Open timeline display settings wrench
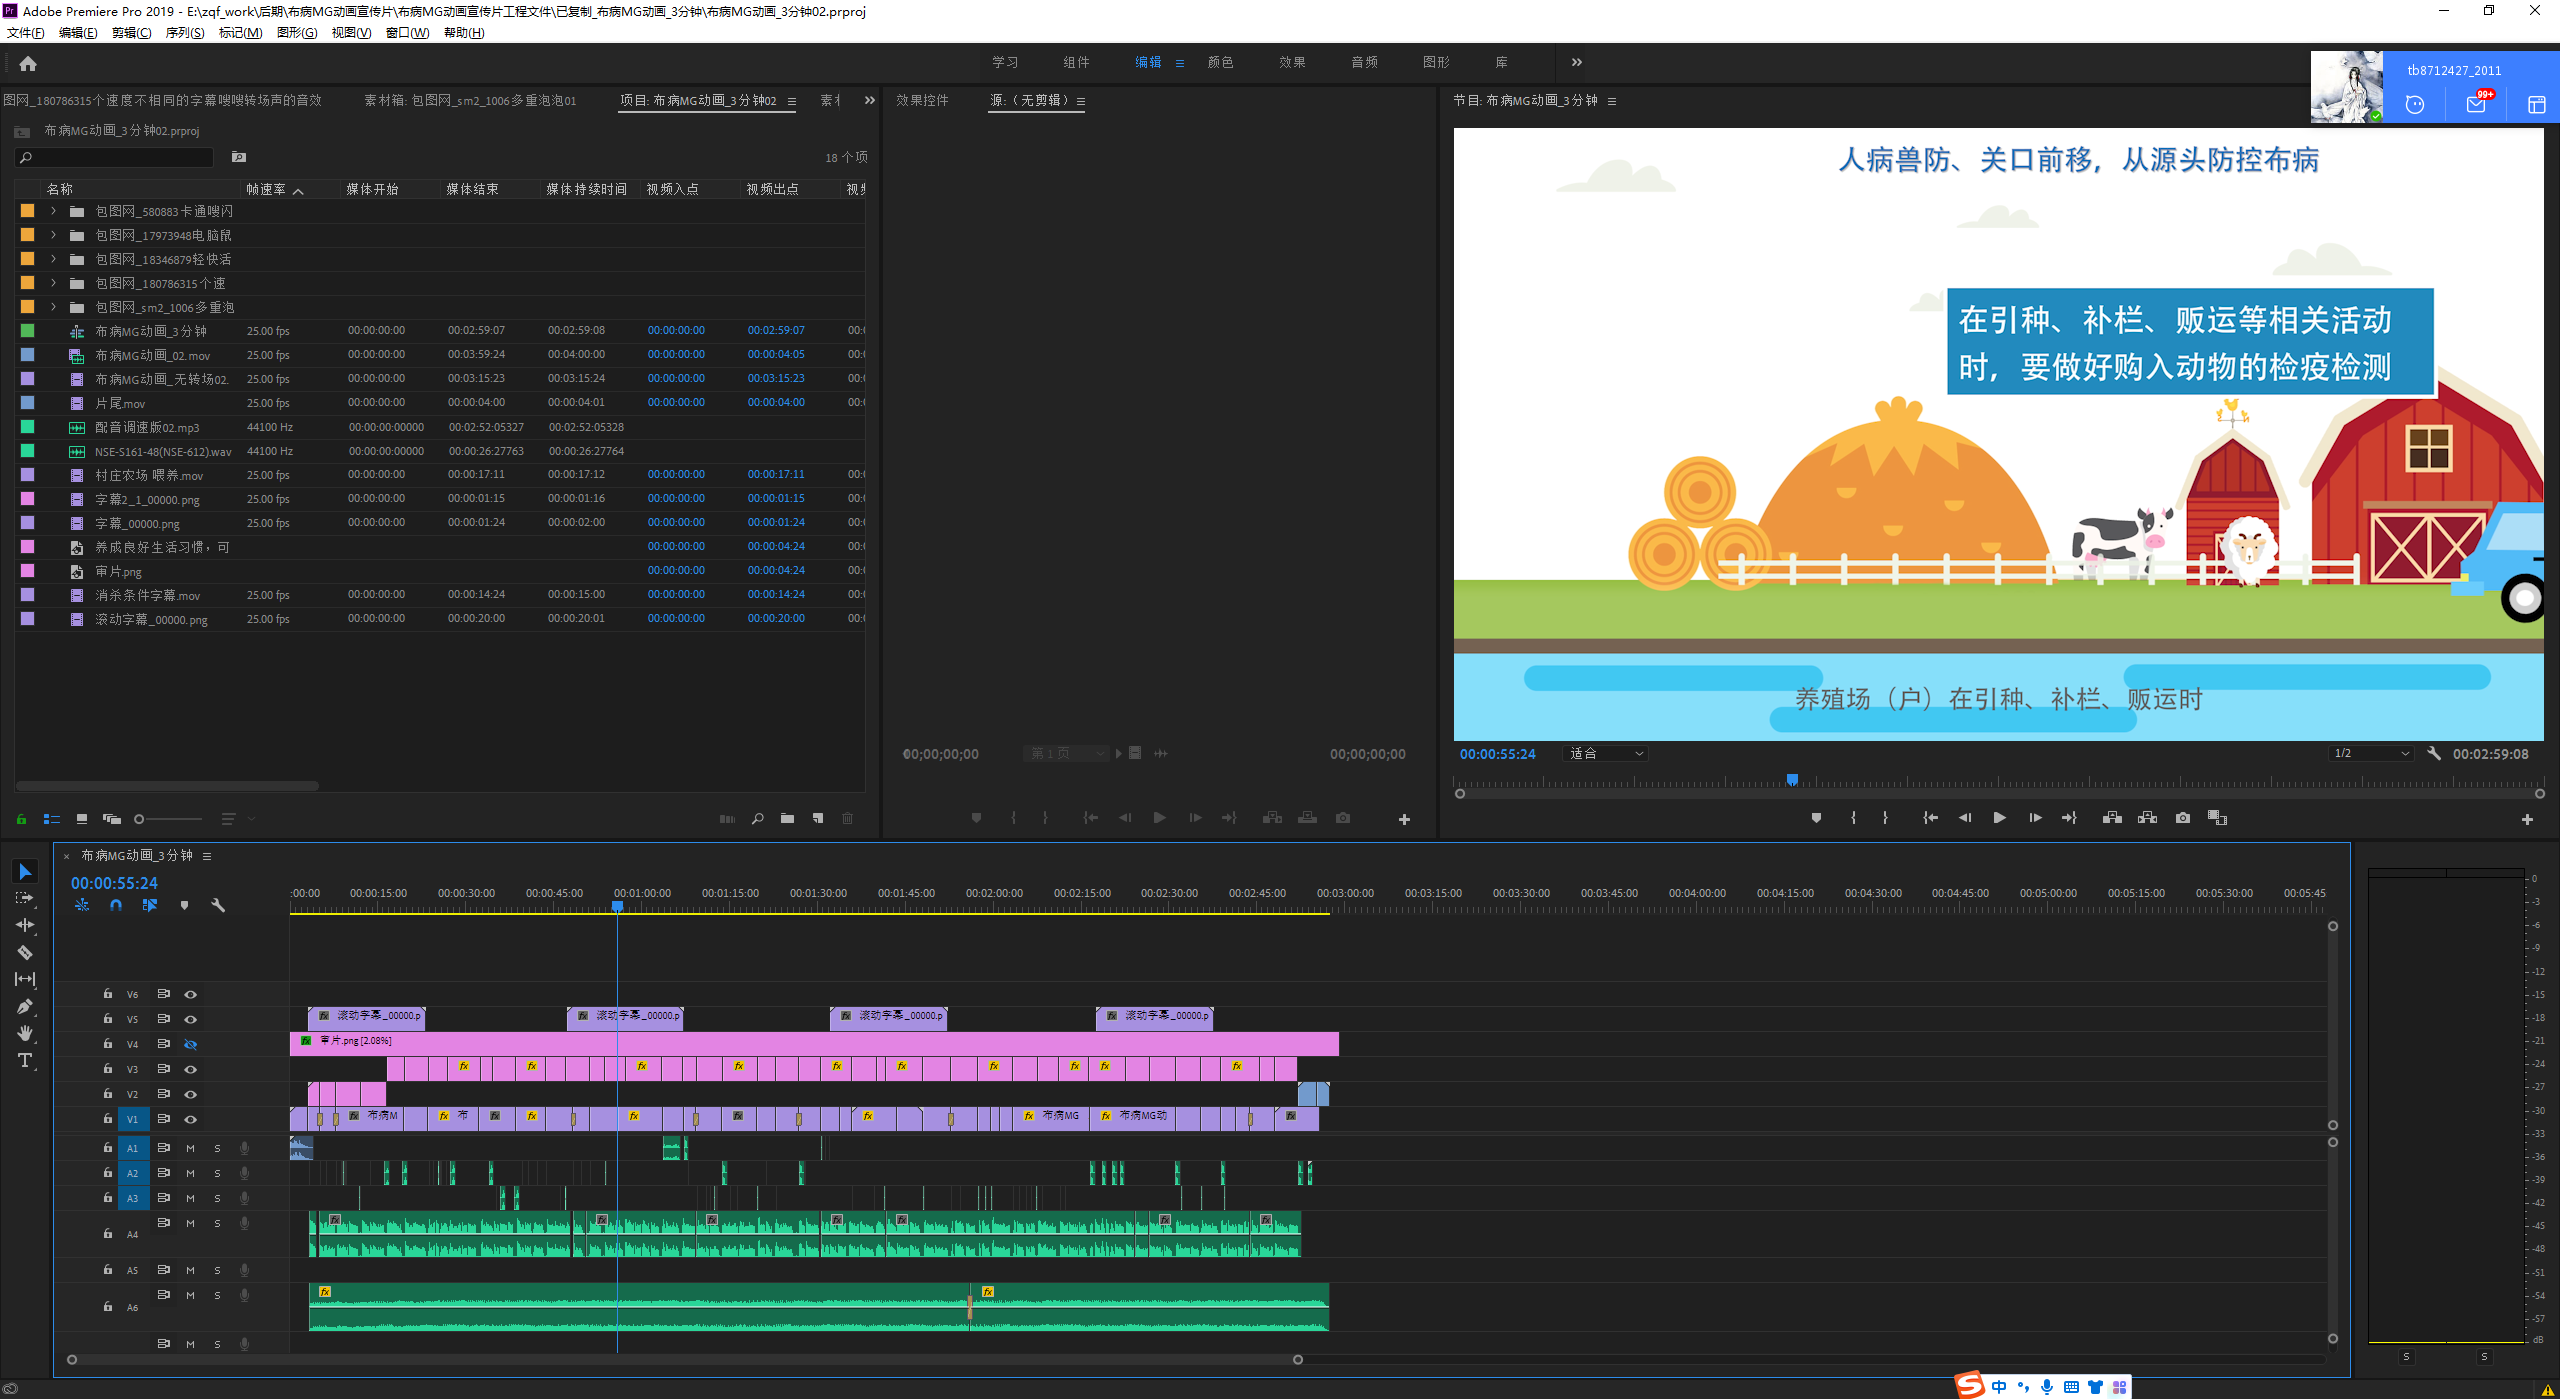Image resolution: width=2560 pixels, height=1399 pixels. point(218,905)
